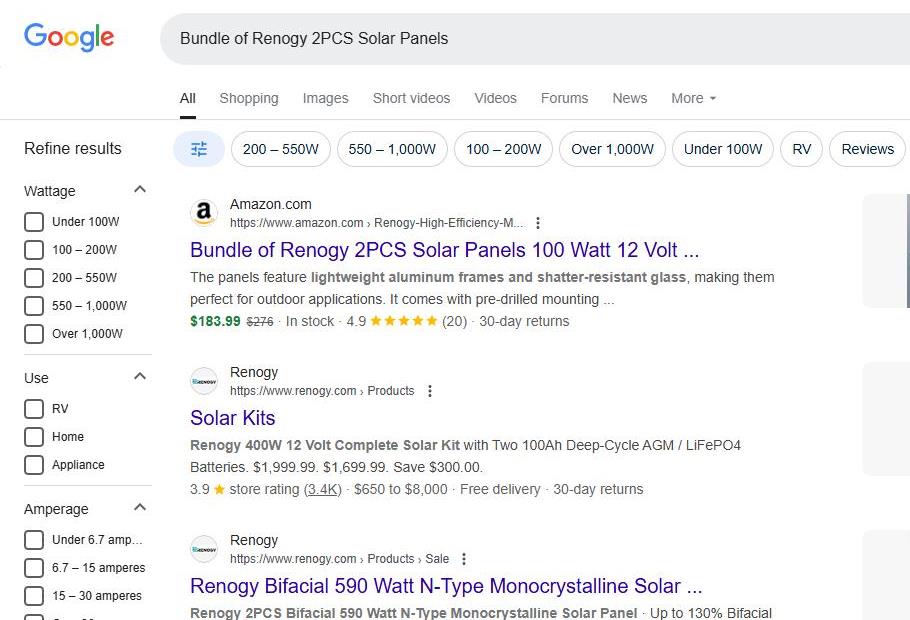The height and width of the screenshot is (620, 910).
Task: Switch to the Shopping tab
Action: [x=249, y=98]
